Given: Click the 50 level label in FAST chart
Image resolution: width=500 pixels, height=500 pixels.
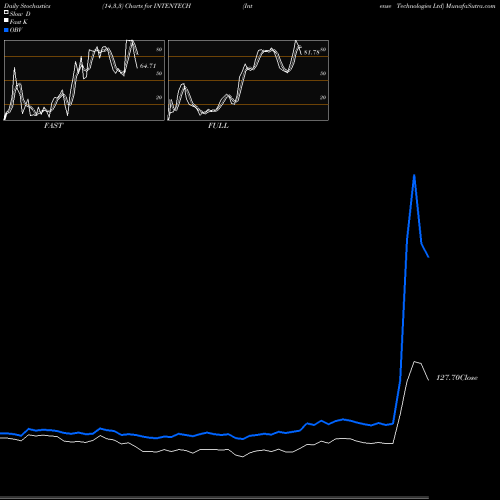Looking at the screenshot, I should pyautogui.click(x=159, y=73).
